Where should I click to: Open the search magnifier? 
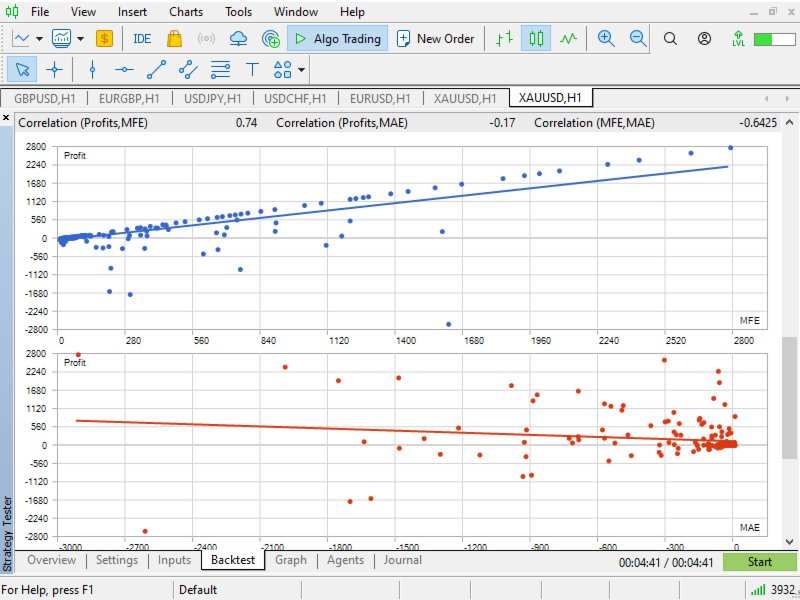point(670,39)
